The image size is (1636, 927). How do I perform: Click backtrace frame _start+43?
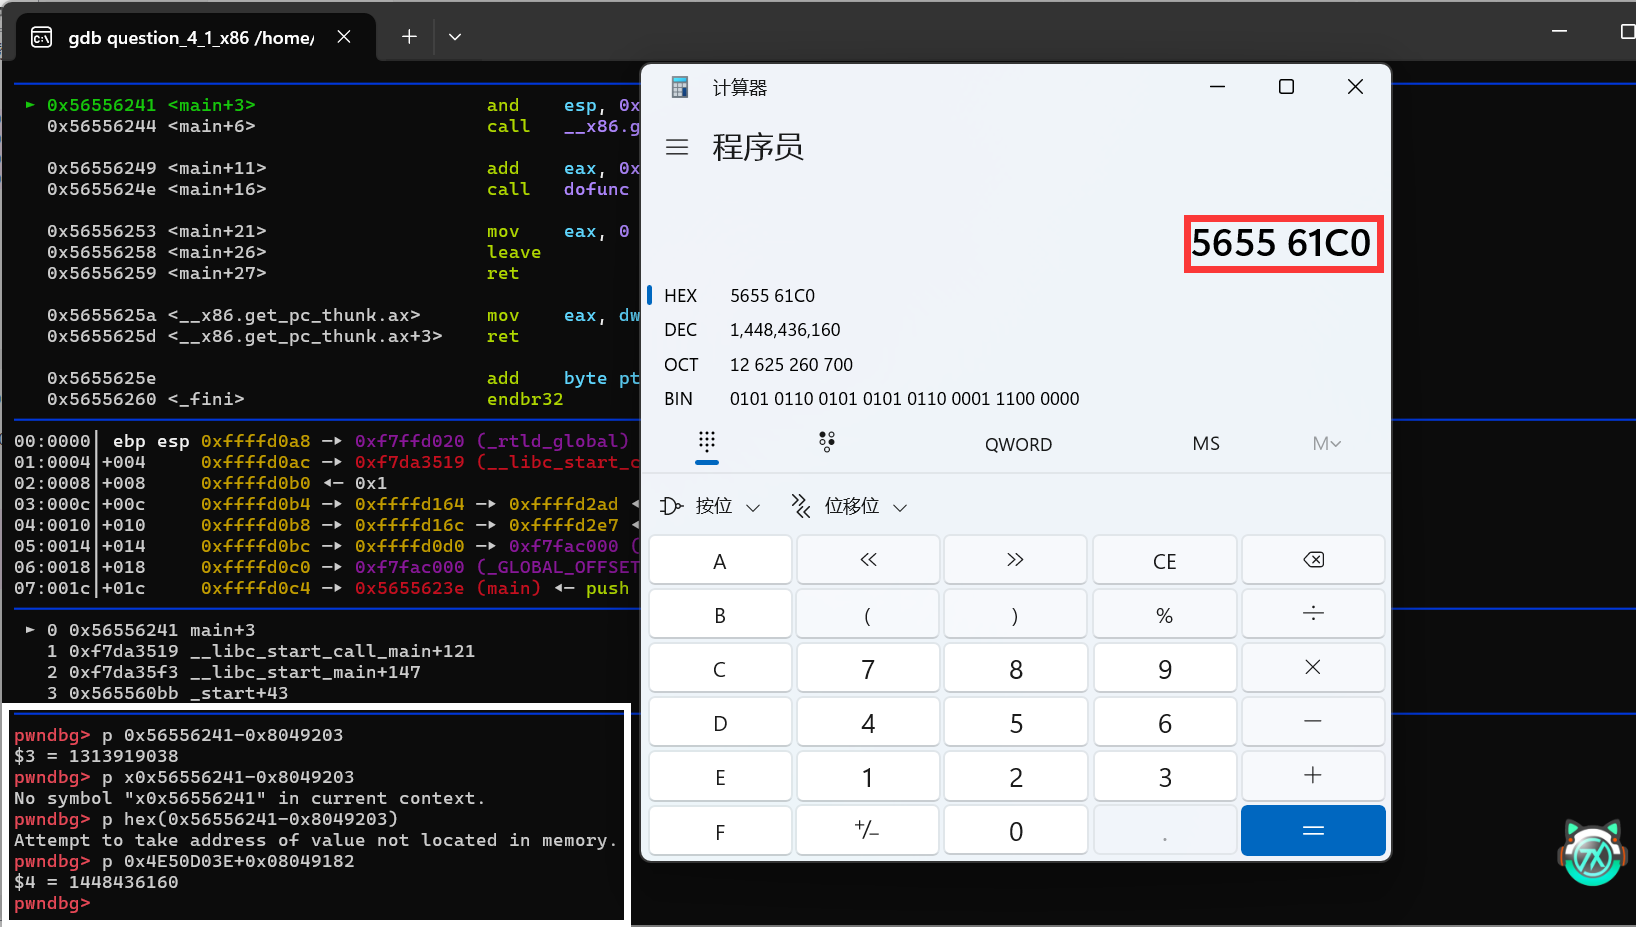(167, 693)
